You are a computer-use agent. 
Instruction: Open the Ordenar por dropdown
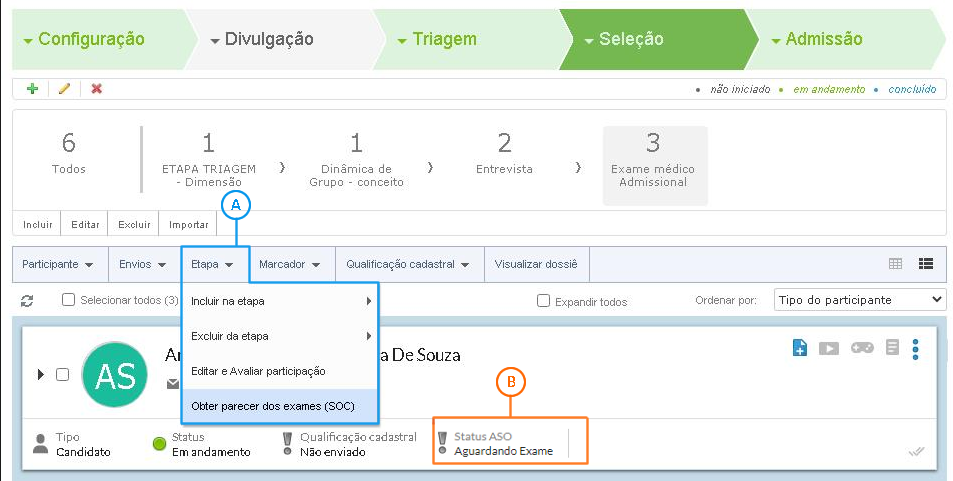(859, 299)
